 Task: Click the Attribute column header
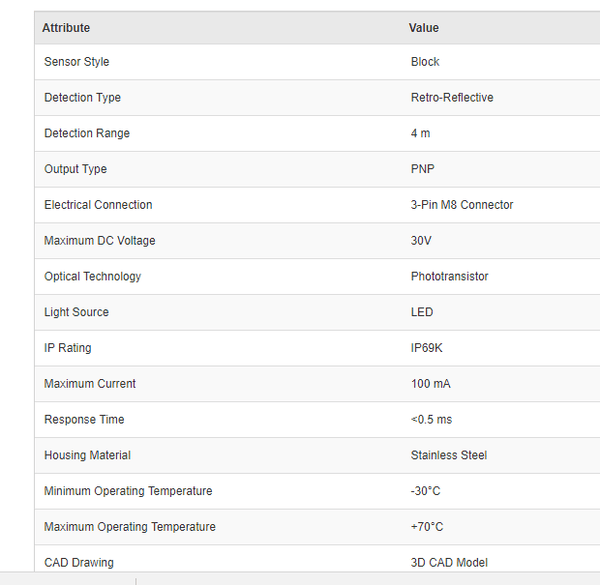[x=66, y=28]
